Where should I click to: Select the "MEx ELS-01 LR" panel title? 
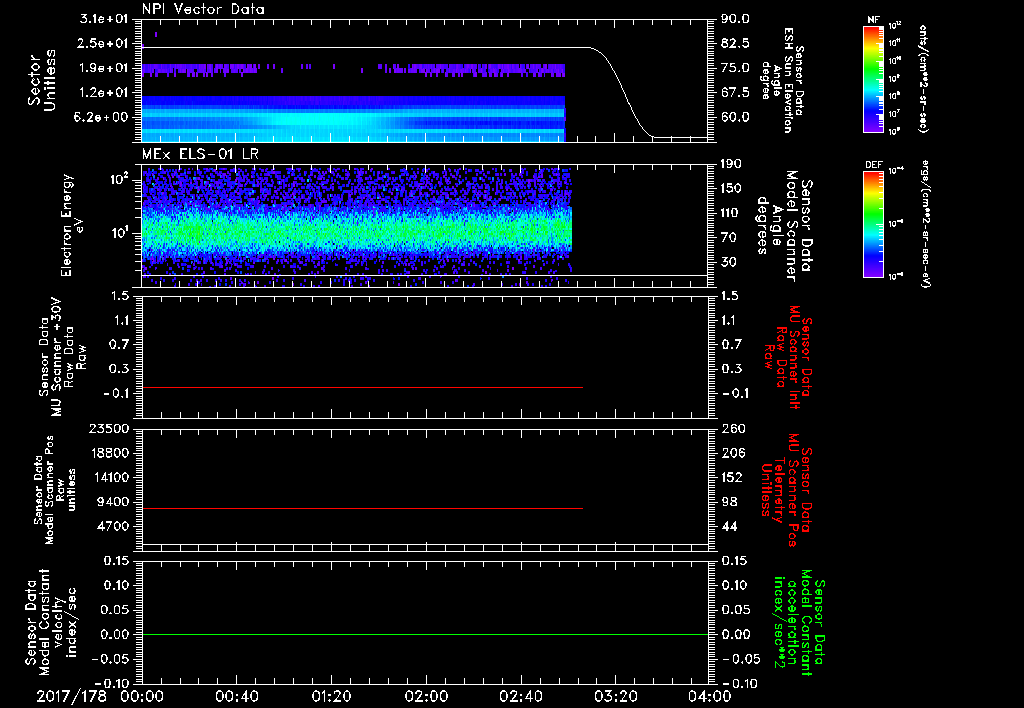[x=200, y=154]
